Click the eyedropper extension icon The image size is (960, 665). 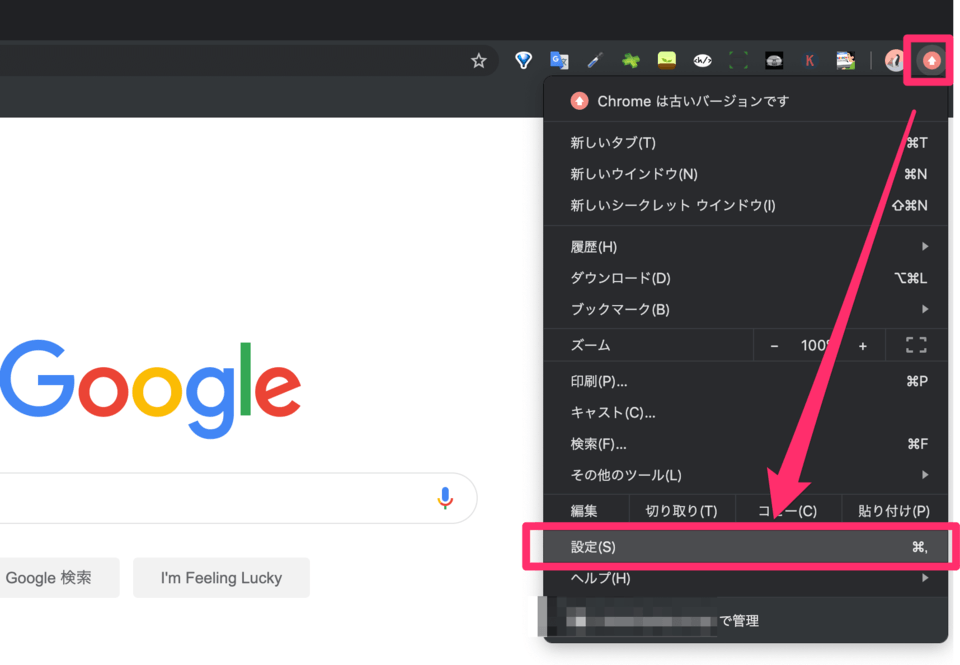tap(595, 60)
